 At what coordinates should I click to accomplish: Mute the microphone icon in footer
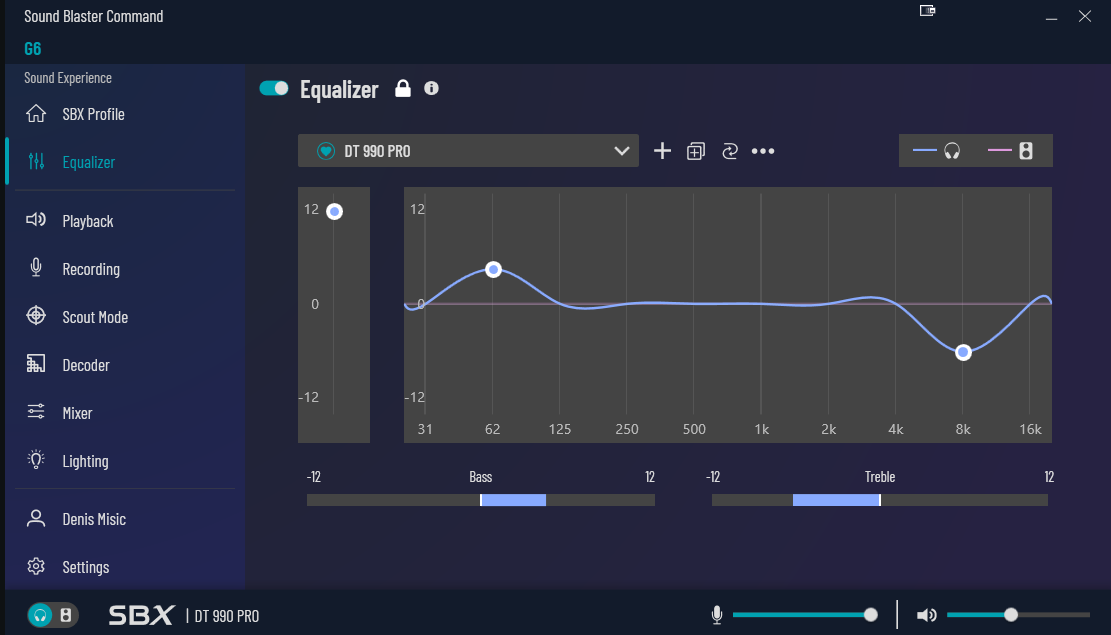click(716, 614)
